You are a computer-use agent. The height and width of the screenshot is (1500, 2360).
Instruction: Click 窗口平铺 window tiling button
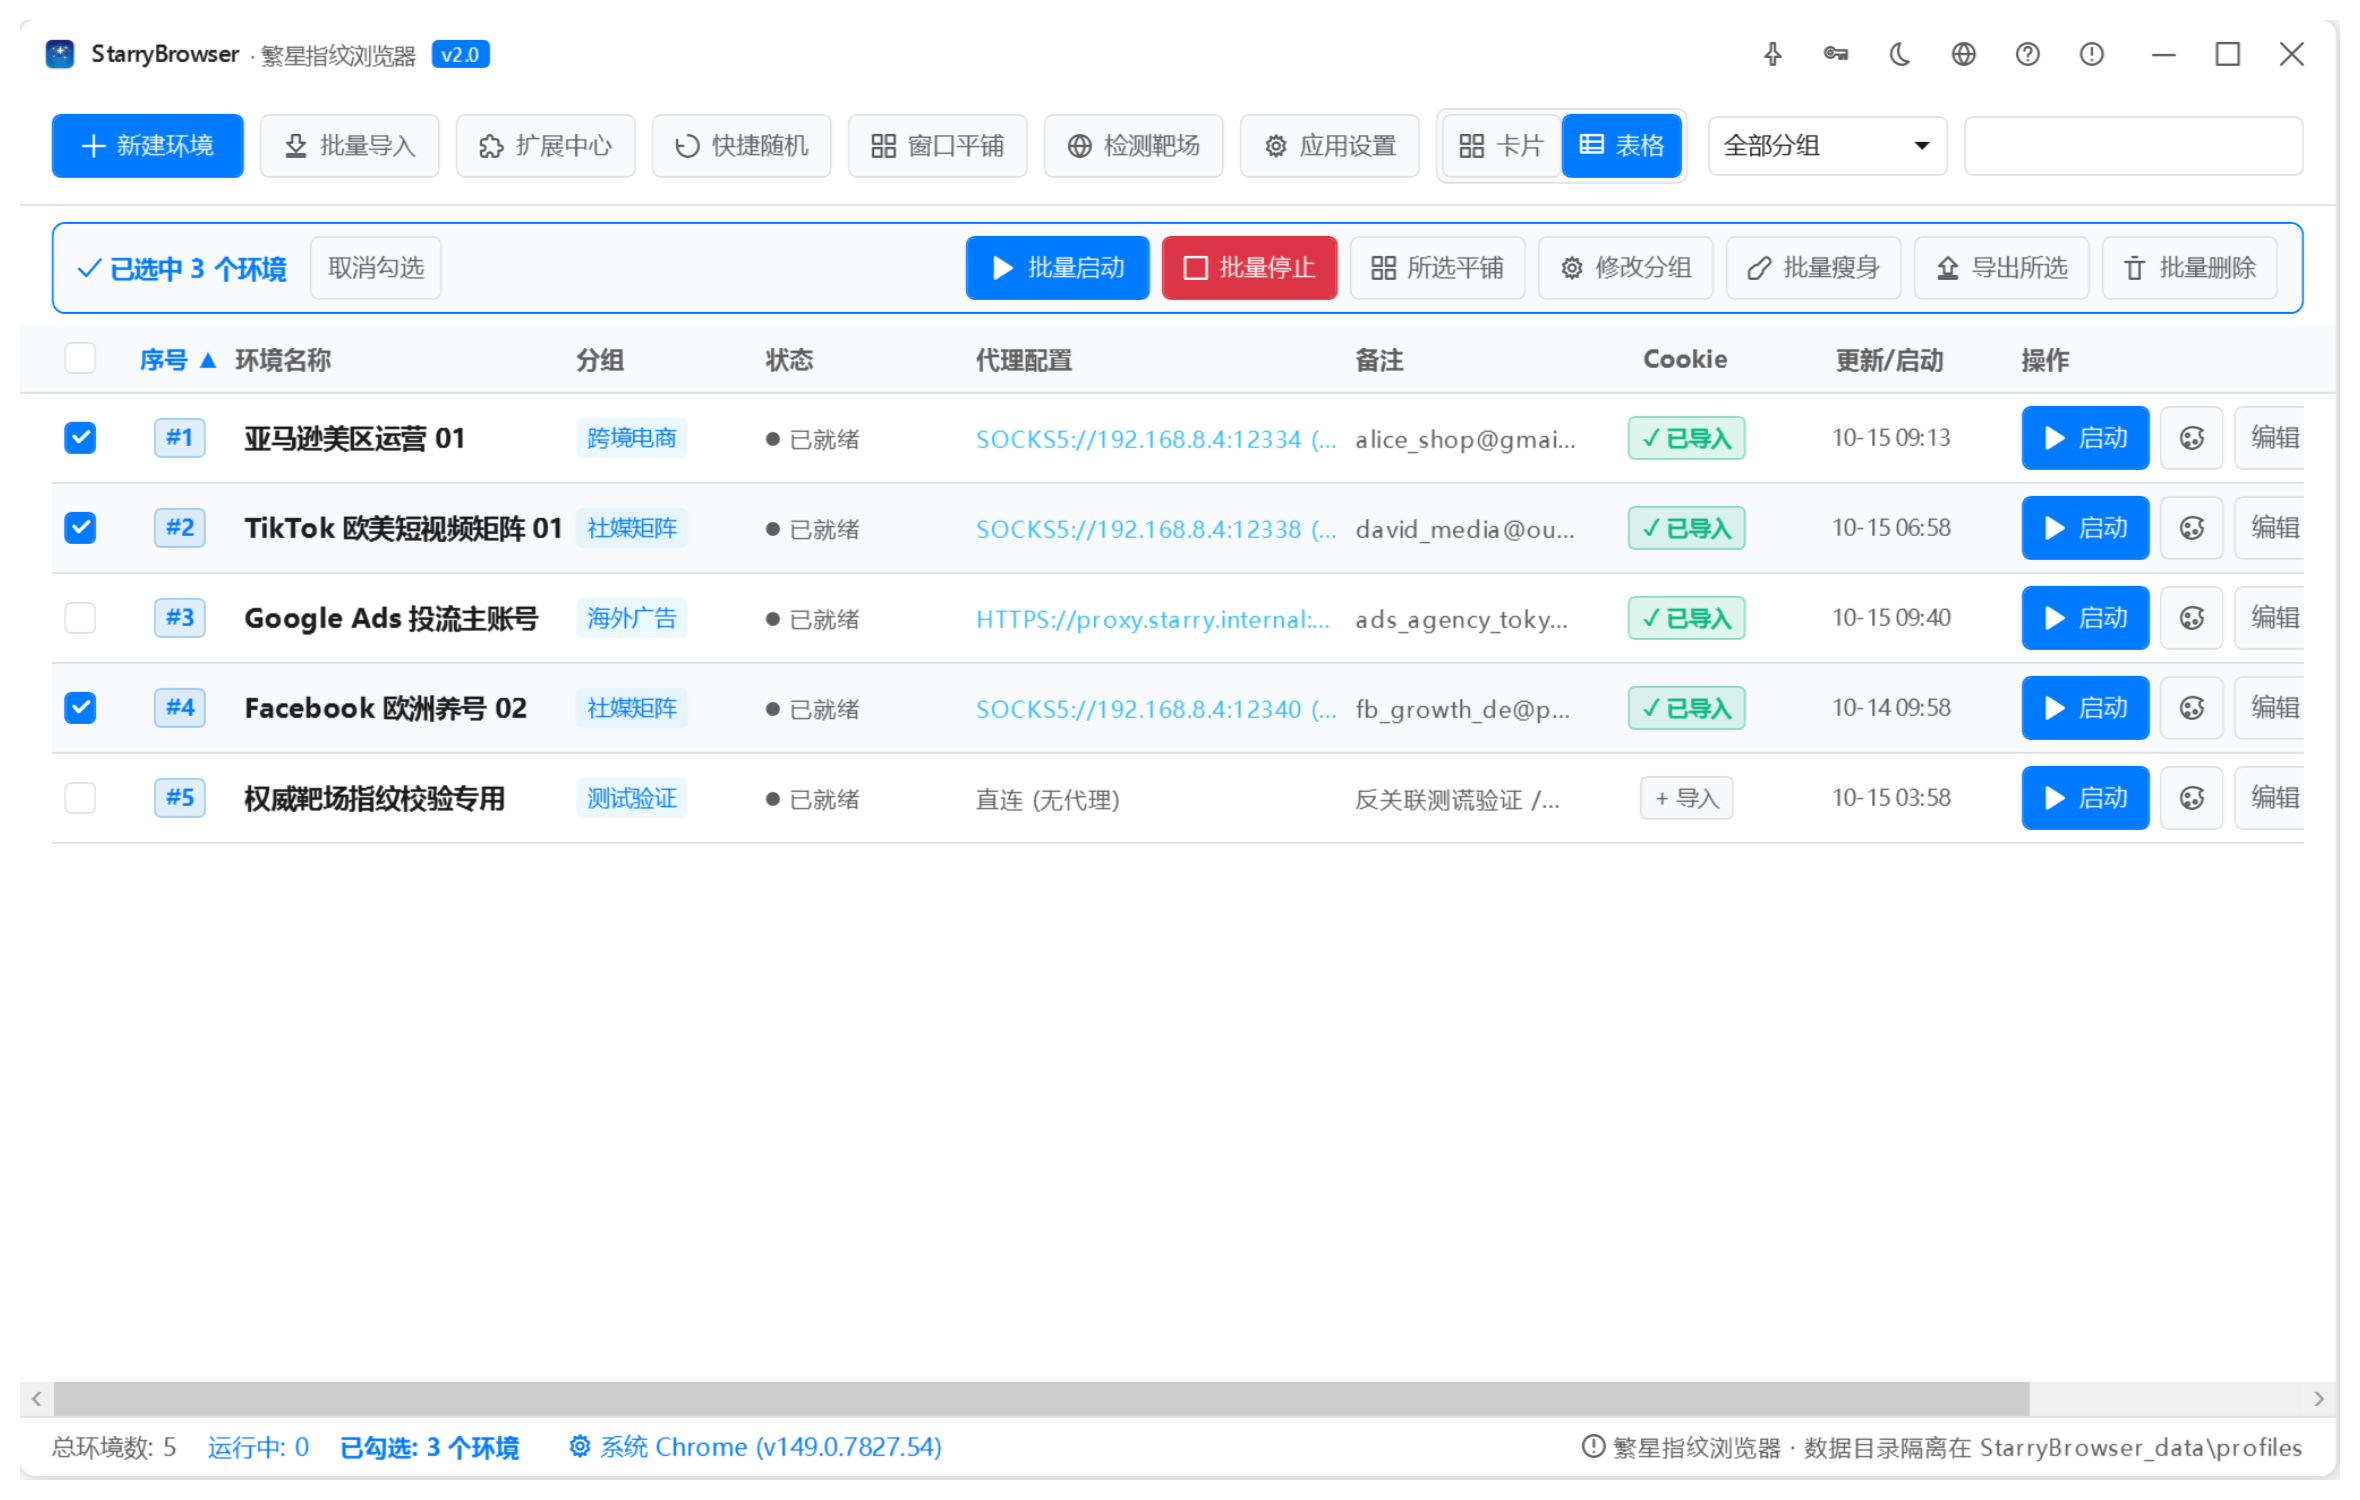[x=938, y=146]
